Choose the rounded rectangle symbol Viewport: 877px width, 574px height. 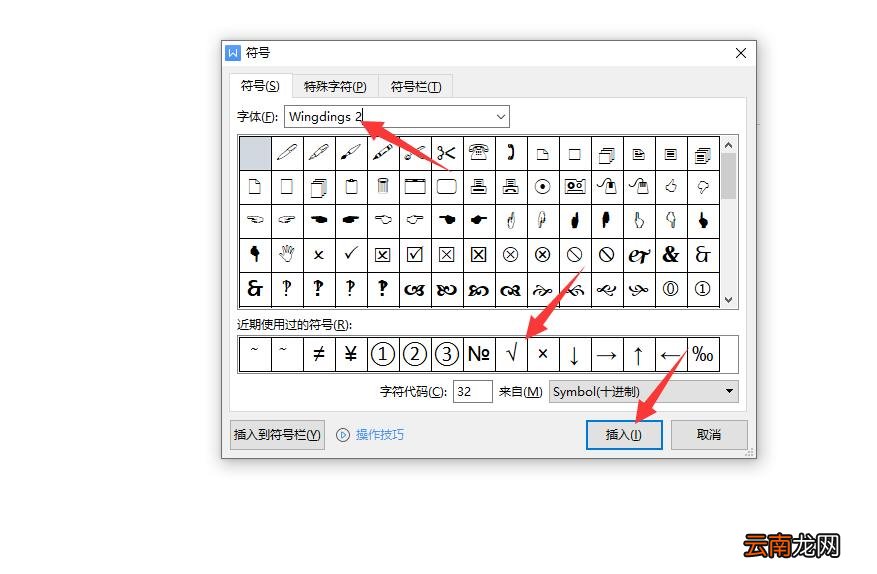point(447,186)
